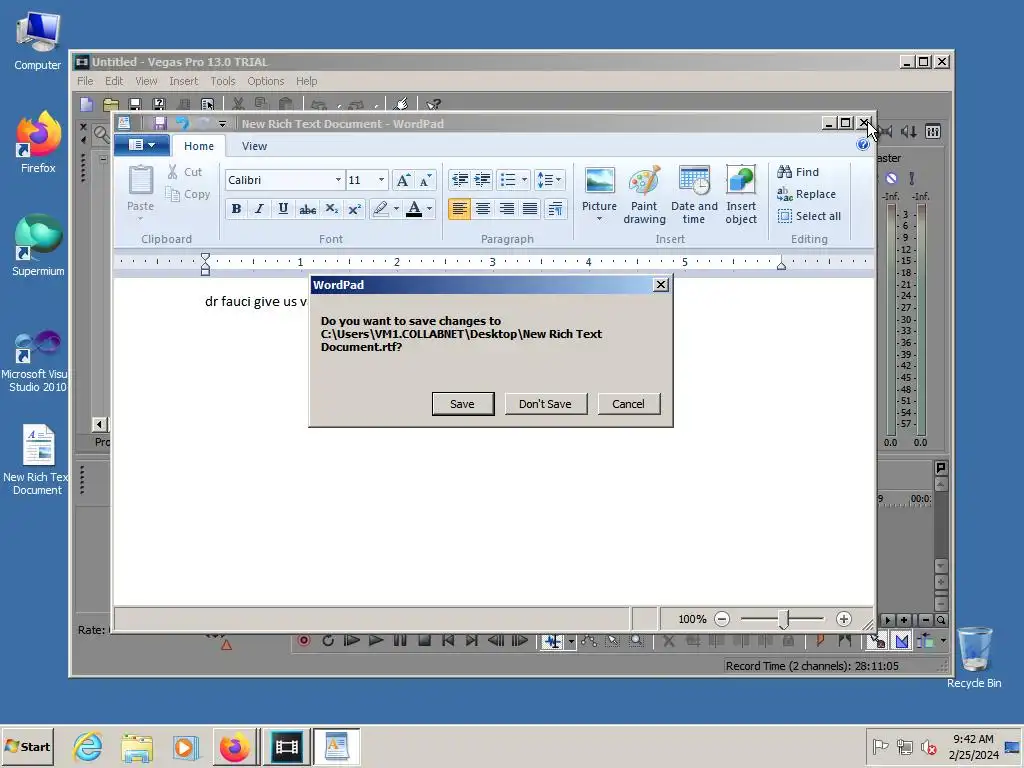Open Vegas Pro Edit menu
This screenshot has width=1024, height=768.
click(114, 81)
